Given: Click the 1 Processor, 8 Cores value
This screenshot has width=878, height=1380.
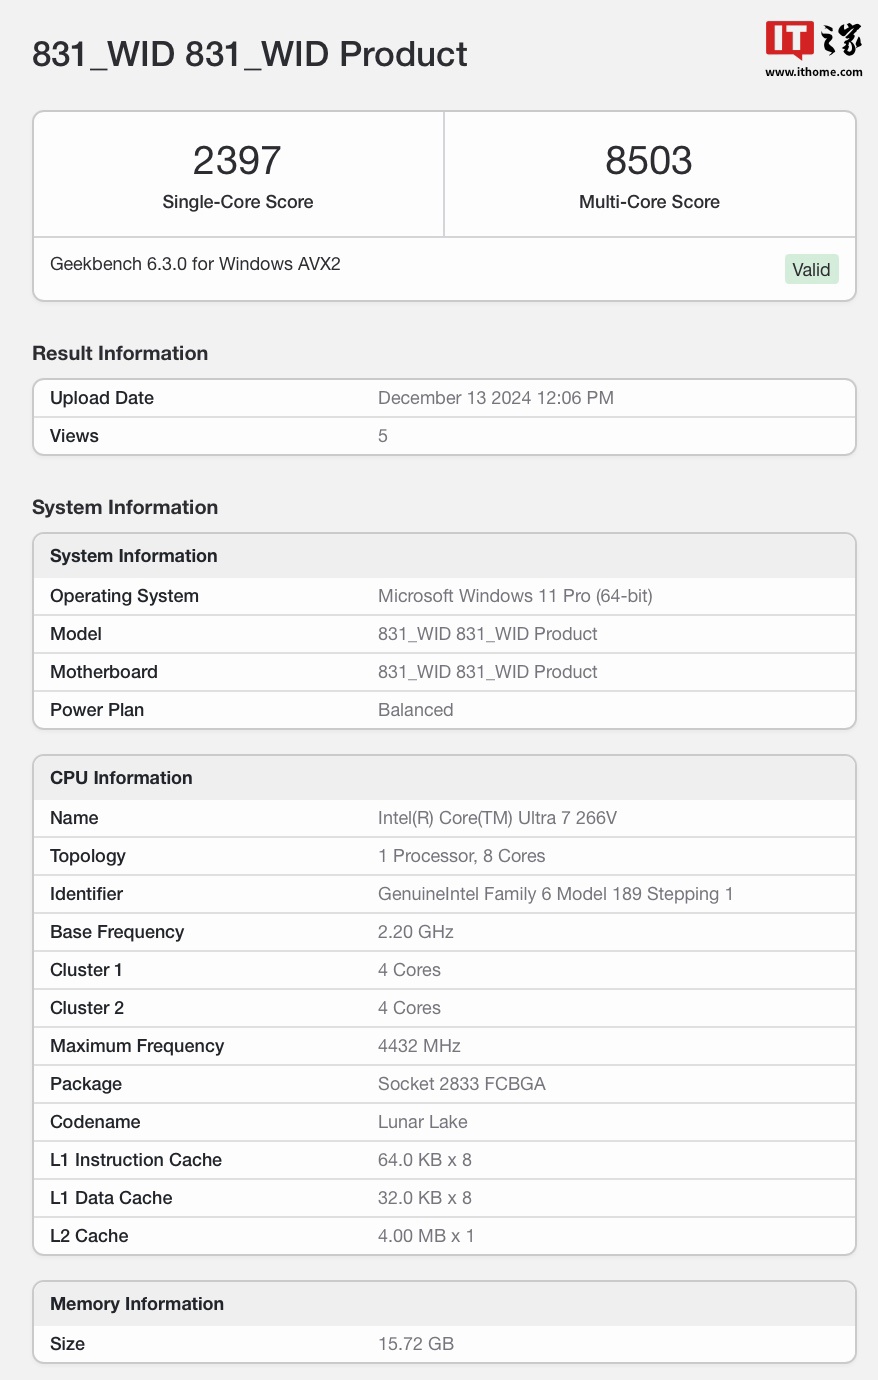Looking at the screenshot, I should point(462,856).
